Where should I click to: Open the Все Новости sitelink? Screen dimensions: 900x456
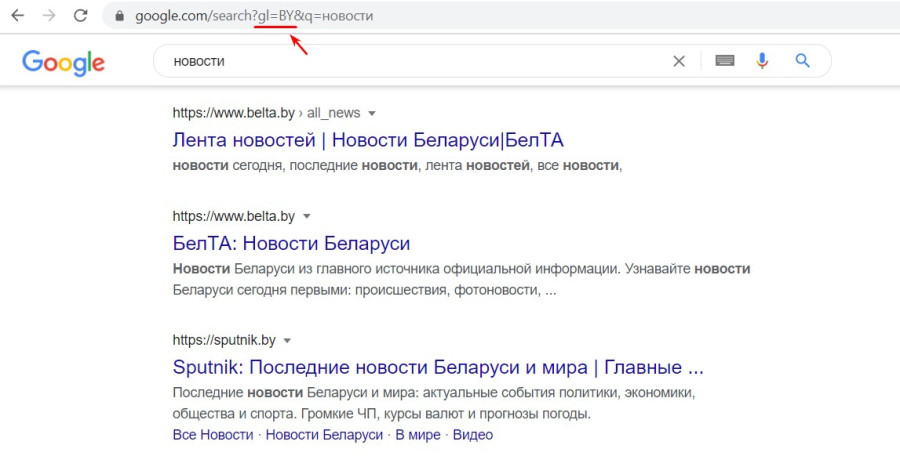tap(213, 435)
